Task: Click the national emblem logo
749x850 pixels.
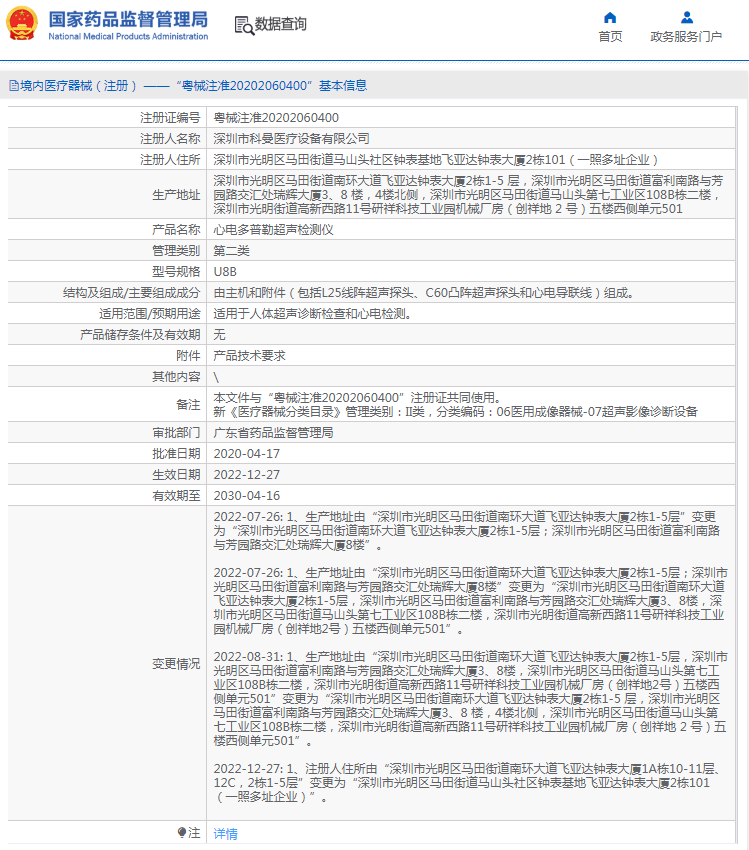Action: pyautogui.click(x=22, y=23)
